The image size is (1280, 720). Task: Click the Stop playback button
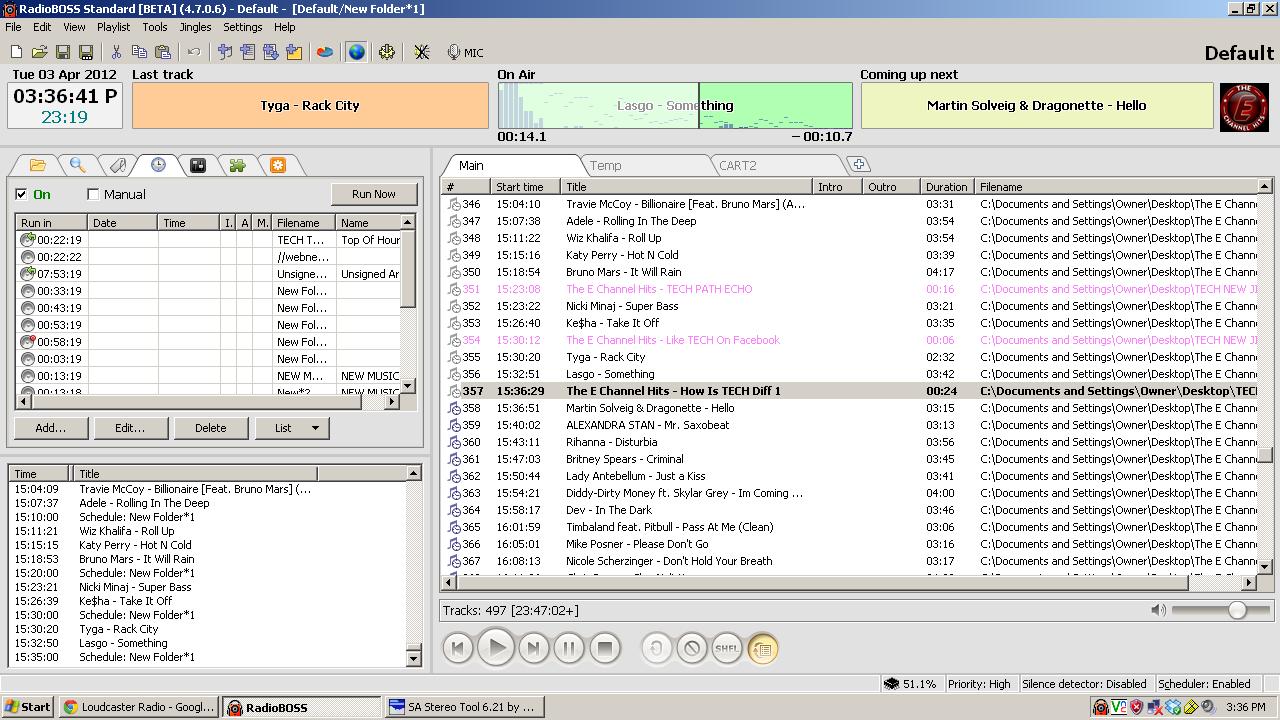pyautogui.click(x=605, y=648)
